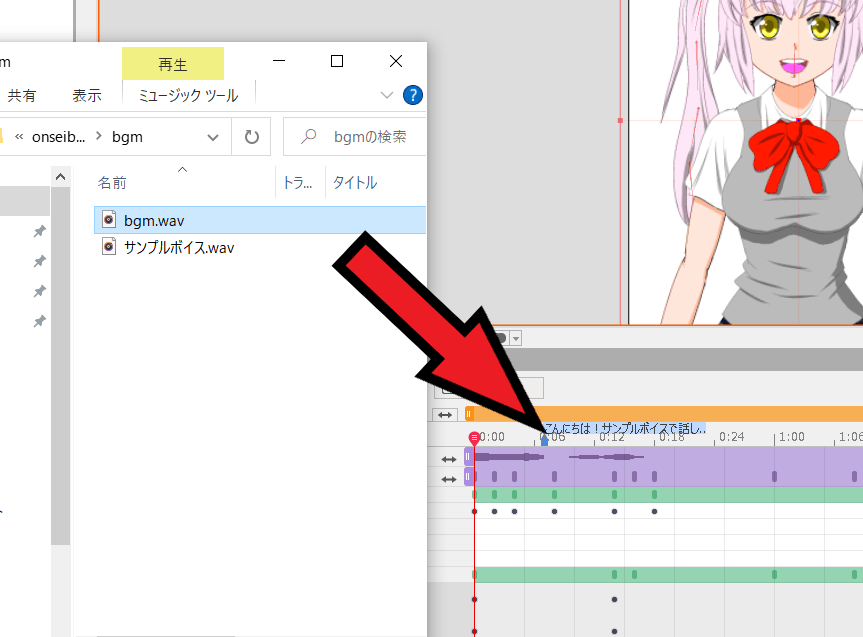Select サンプルボイス.wav in the file list

[x=180, y=246]
